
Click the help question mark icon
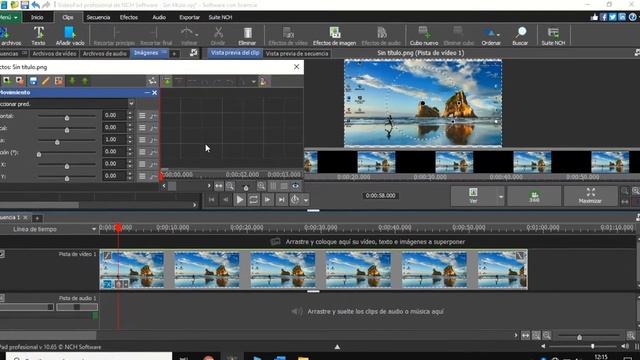point(632,17)
